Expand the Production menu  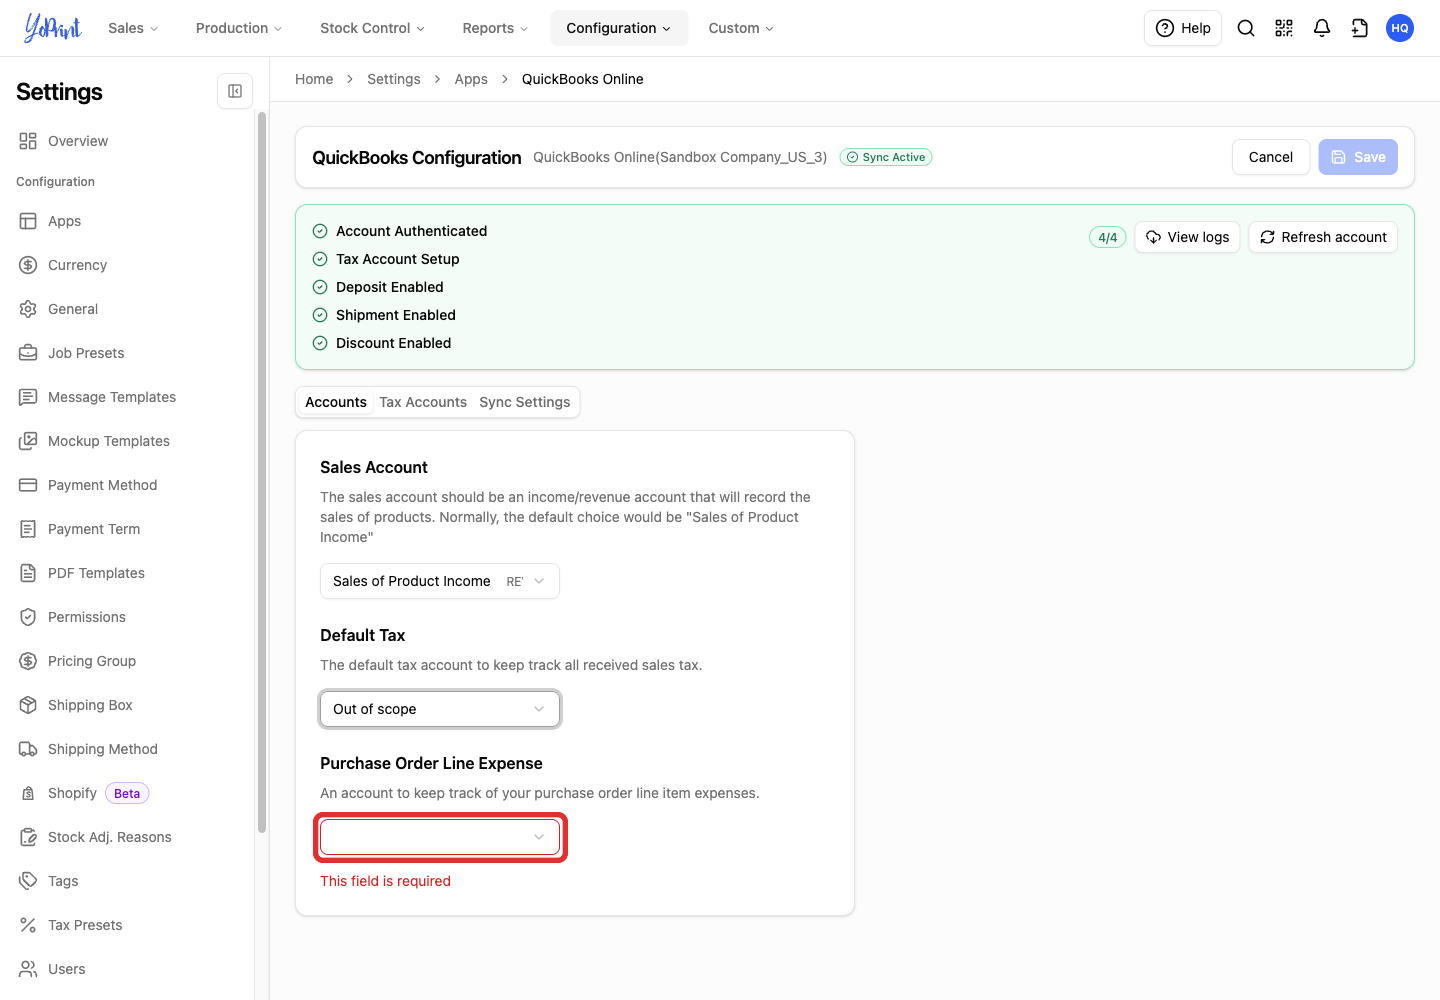(x=239, y=28)
